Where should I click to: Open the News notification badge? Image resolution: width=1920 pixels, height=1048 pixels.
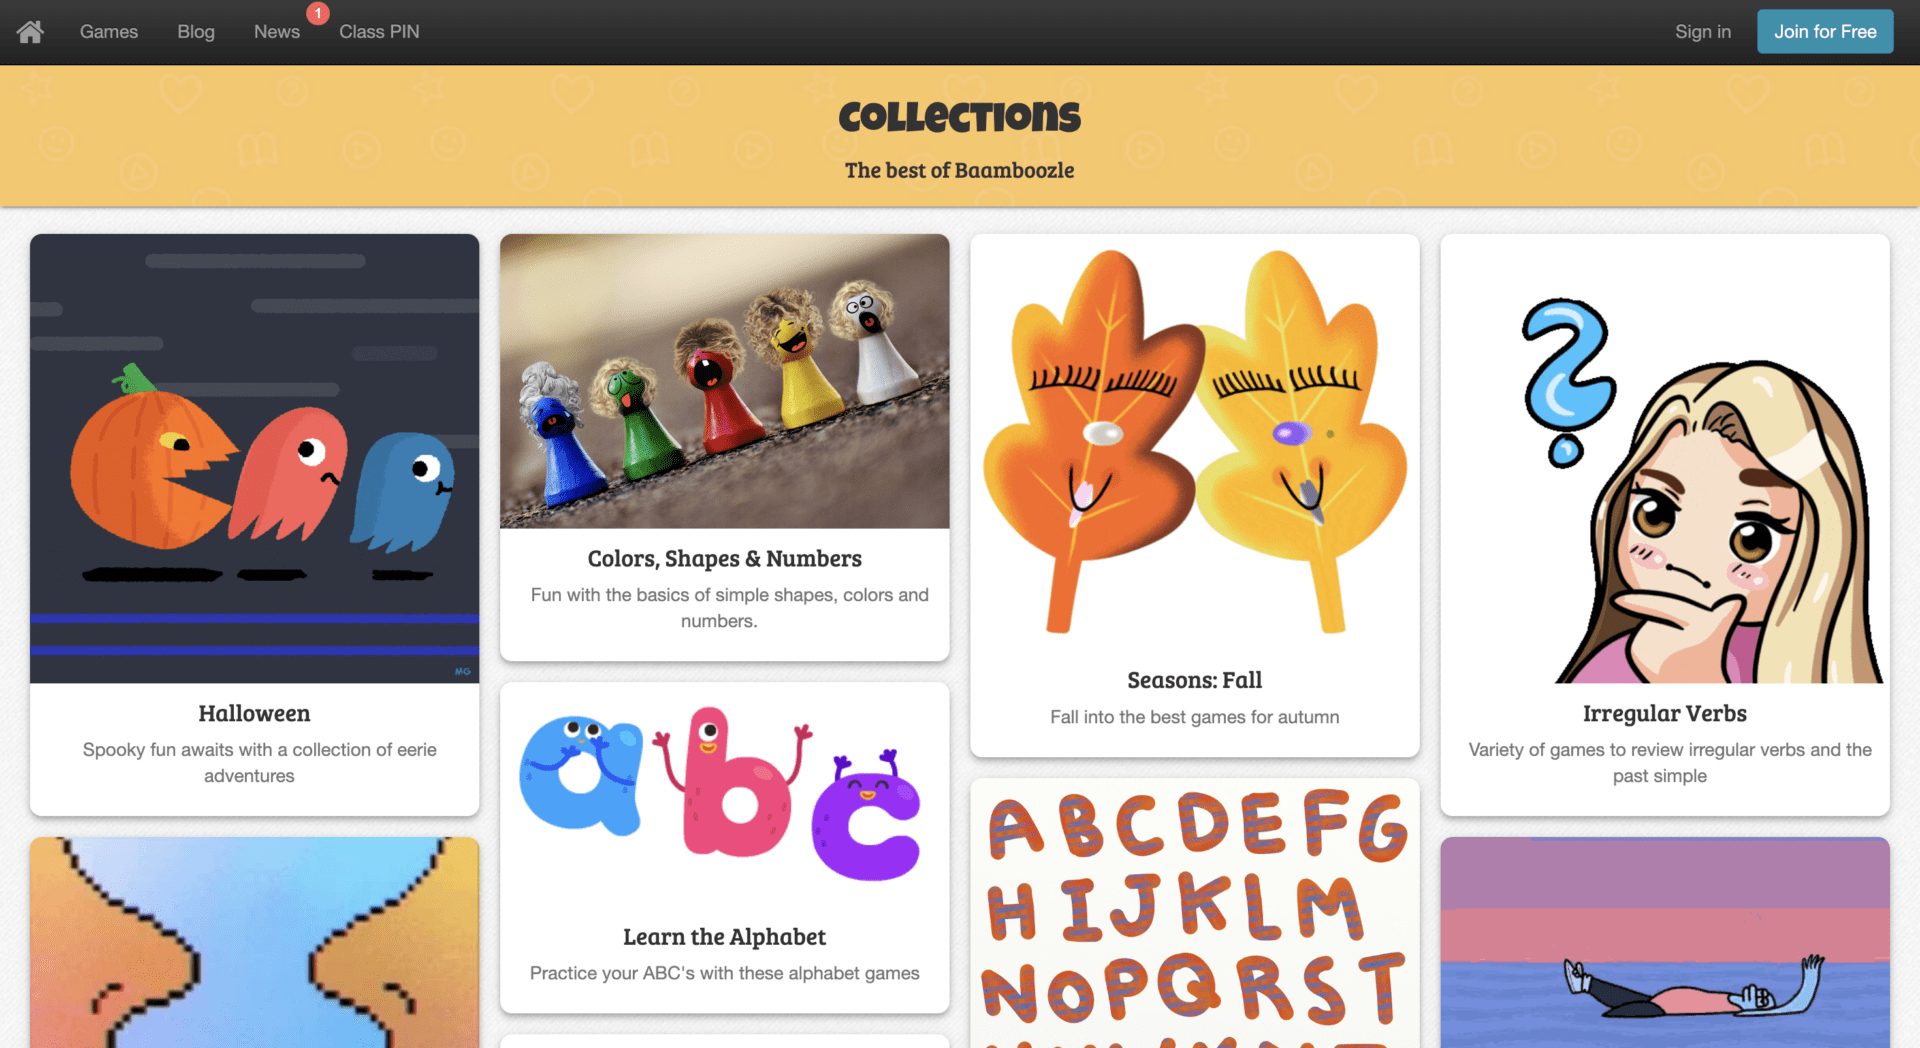pos(318,13)
